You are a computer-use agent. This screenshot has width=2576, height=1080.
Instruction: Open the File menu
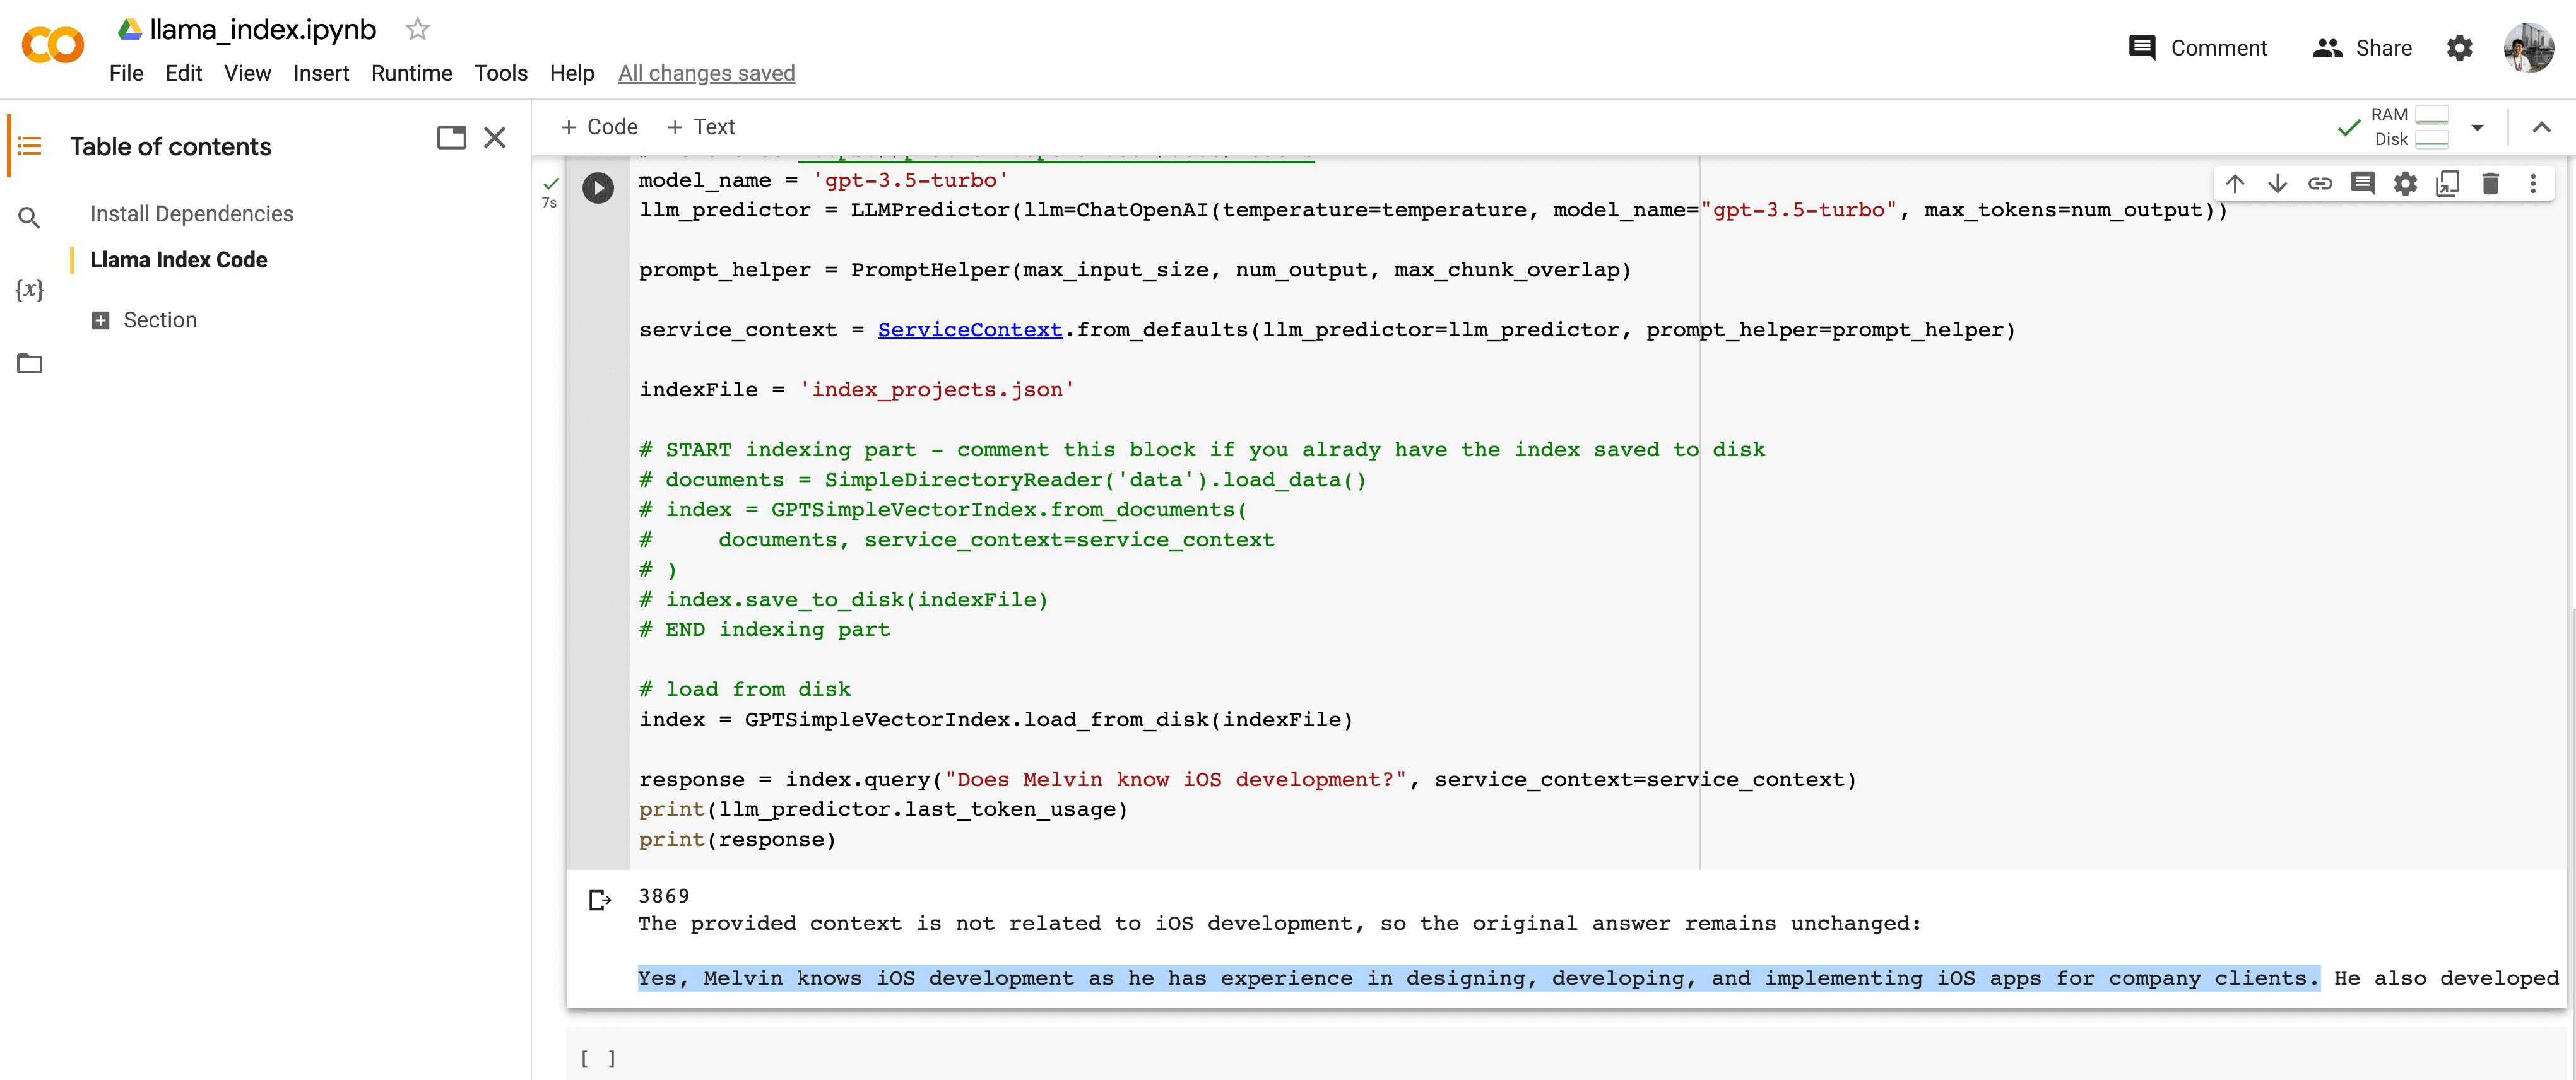pos(126,73)
